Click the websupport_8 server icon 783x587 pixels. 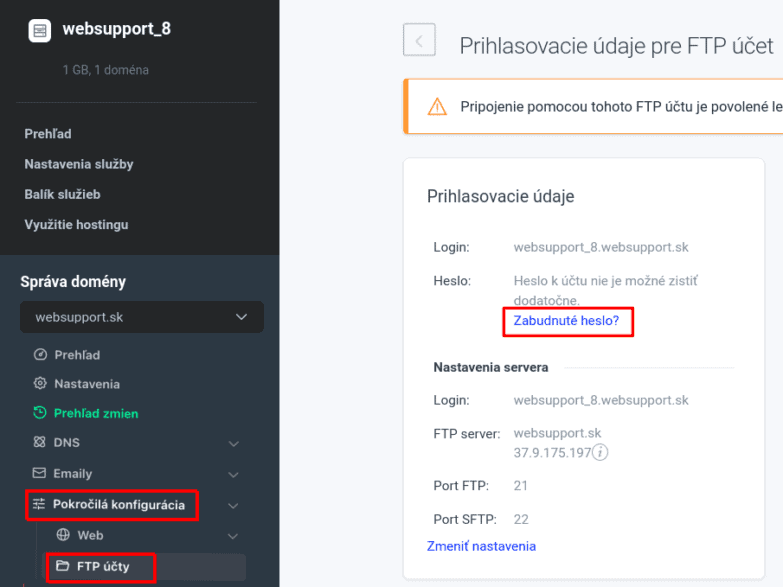(40, 31)
